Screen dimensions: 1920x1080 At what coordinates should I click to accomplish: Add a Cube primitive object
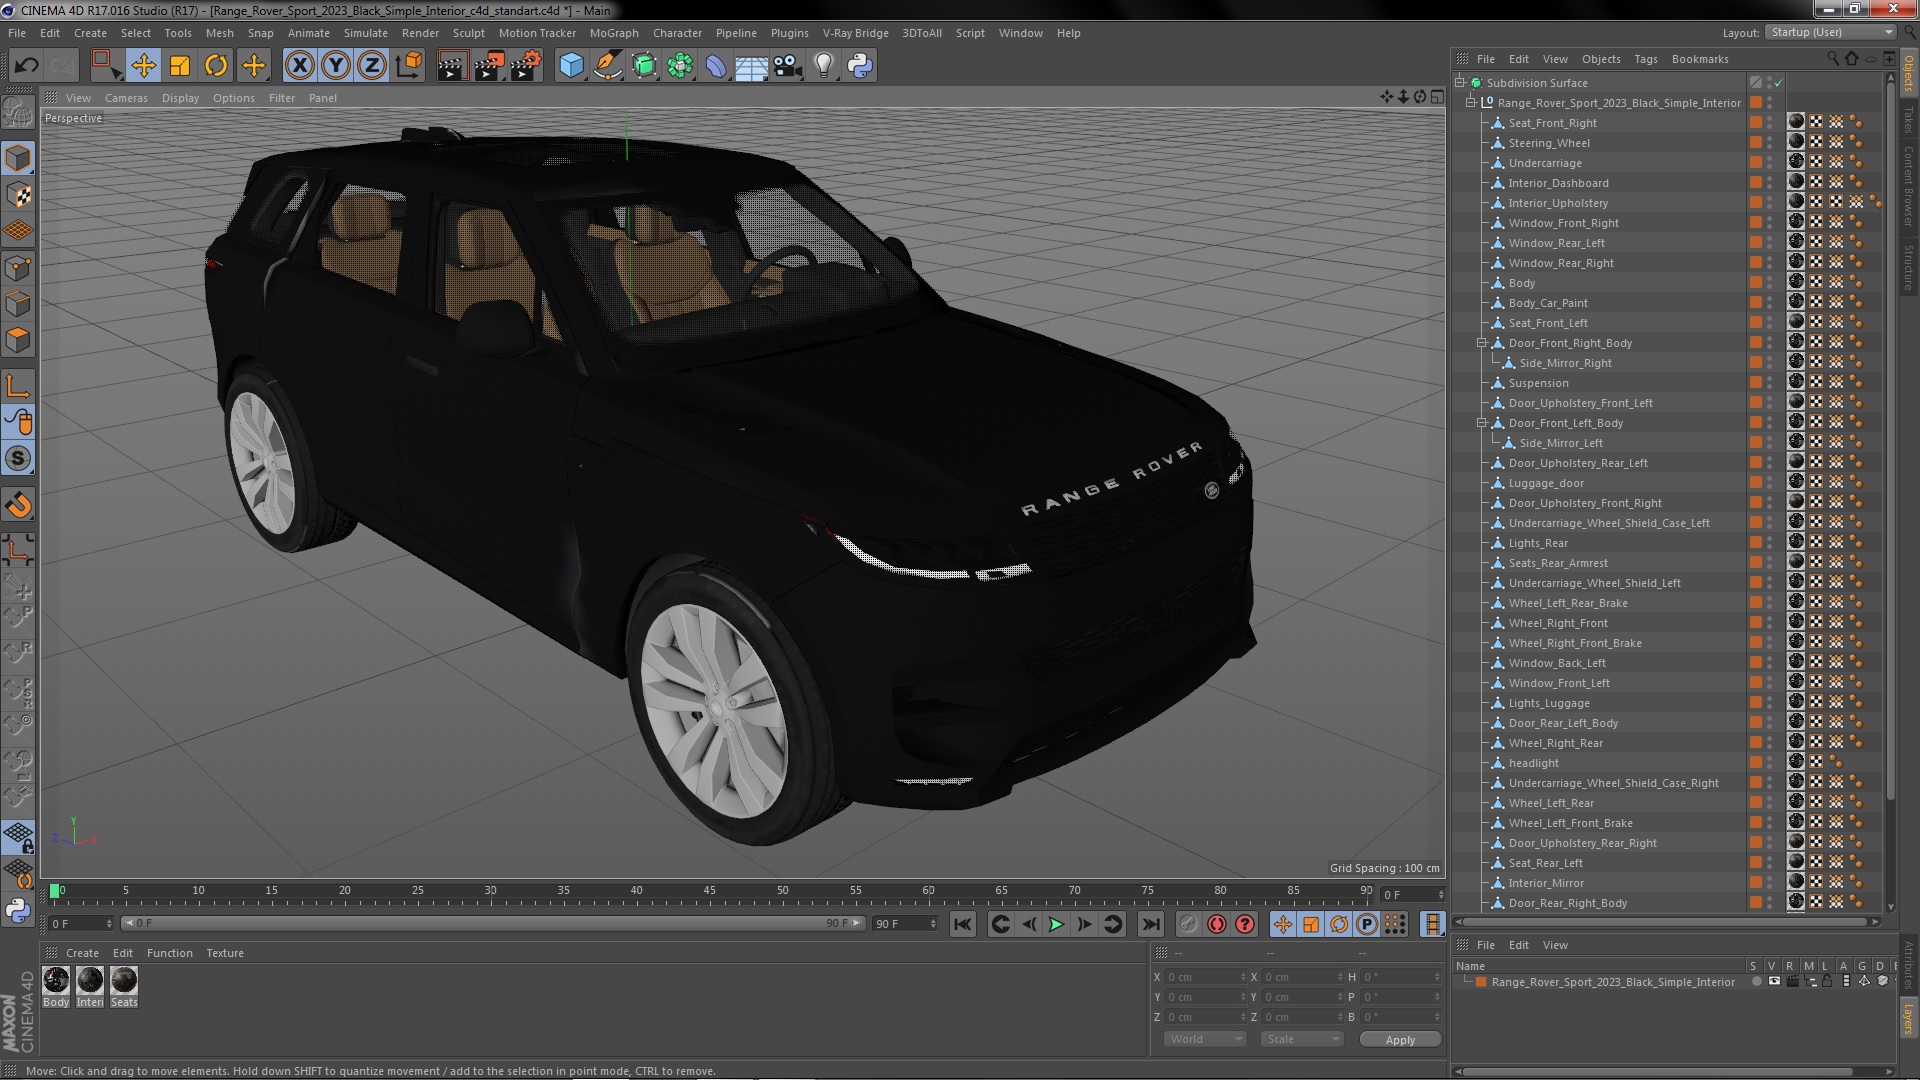571,66
